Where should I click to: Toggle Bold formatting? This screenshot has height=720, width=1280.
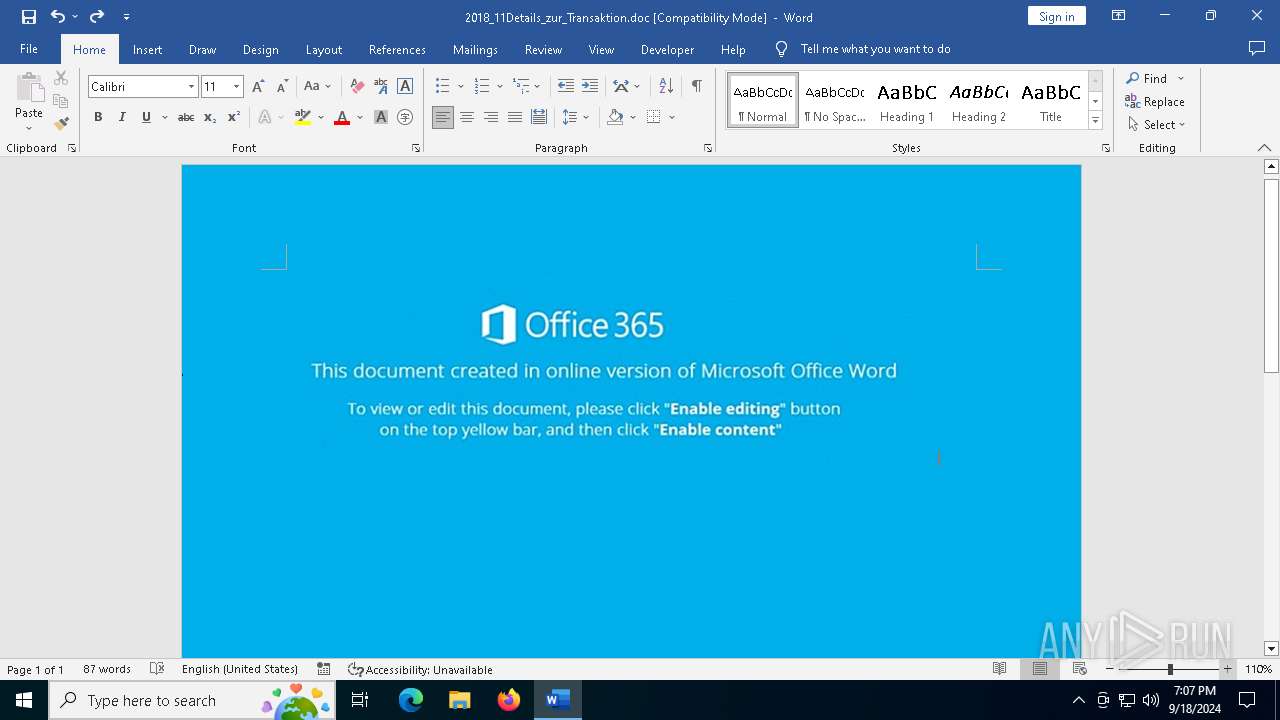point(98,117)
